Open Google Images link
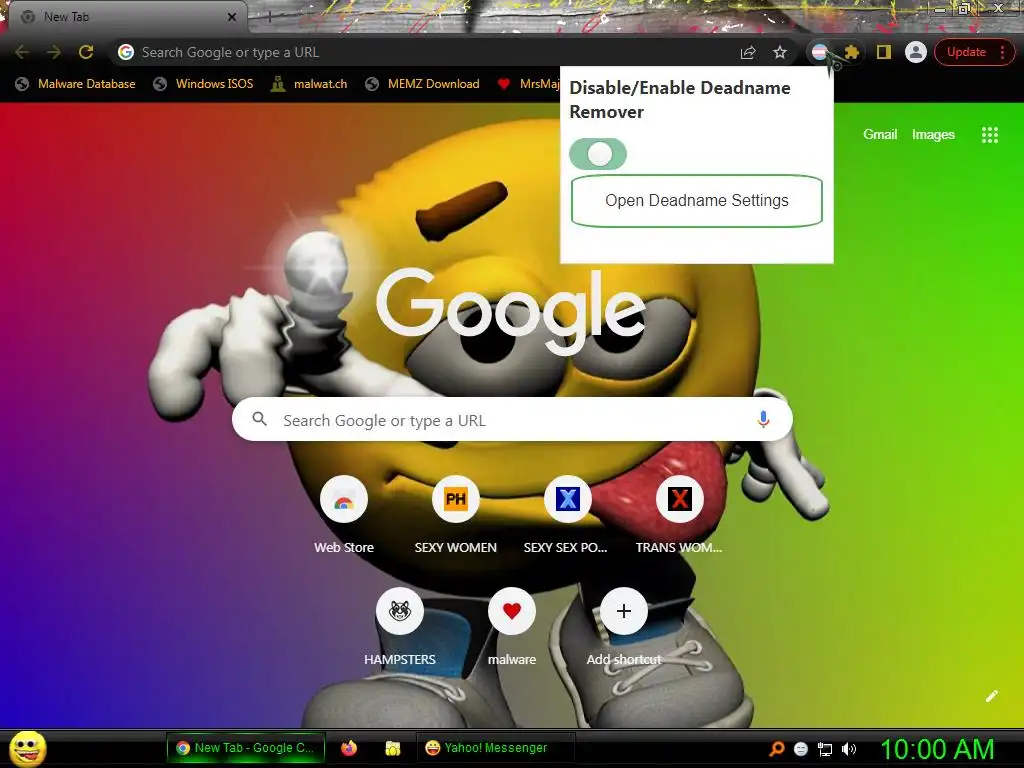 click(x=933, y=135)
